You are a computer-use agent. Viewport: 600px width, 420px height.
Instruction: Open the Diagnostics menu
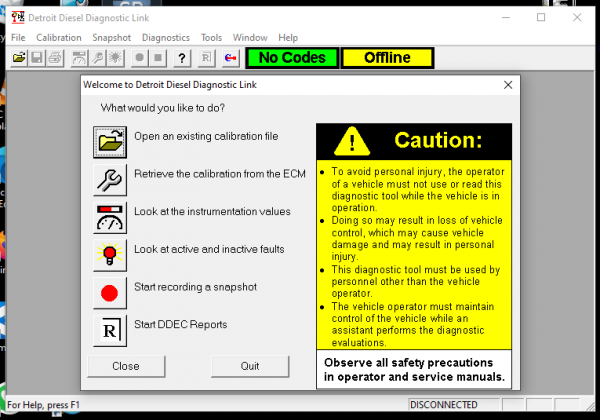coord(166,37)
